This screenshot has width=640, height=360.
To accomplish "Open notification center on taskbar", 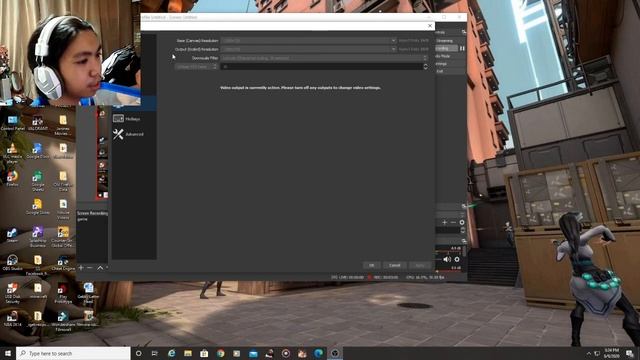I will pyautogui.click(x=630, y=353).
